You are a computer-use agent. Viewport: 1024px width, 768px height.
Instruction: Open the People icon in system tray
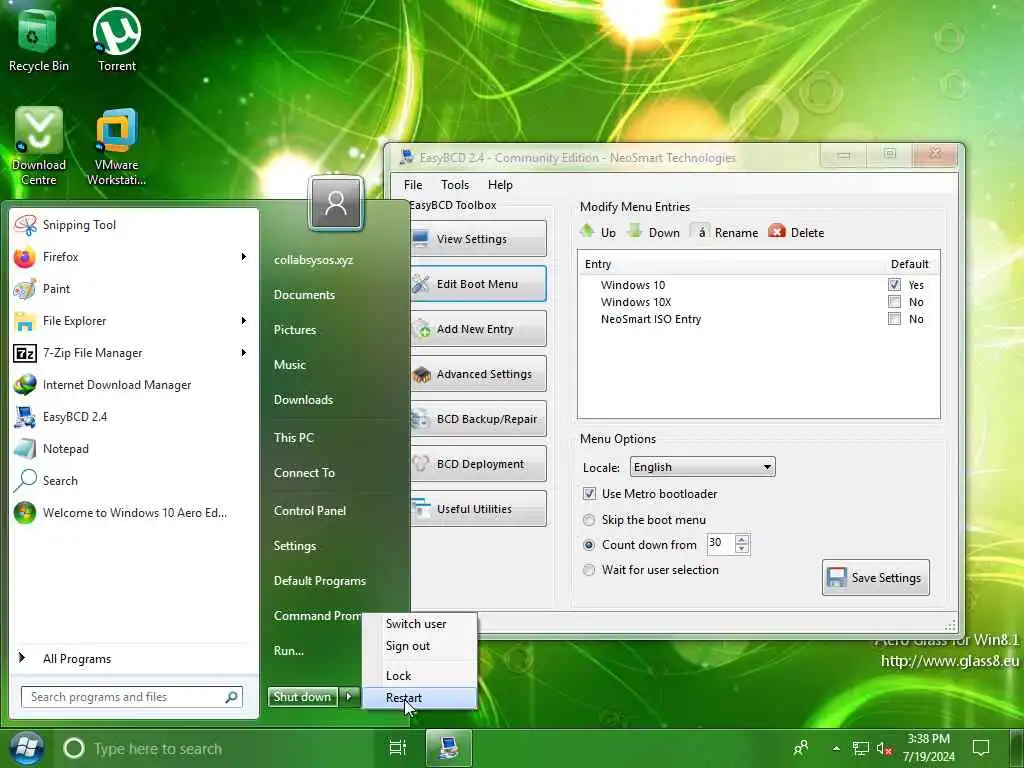tap(801, 748)
